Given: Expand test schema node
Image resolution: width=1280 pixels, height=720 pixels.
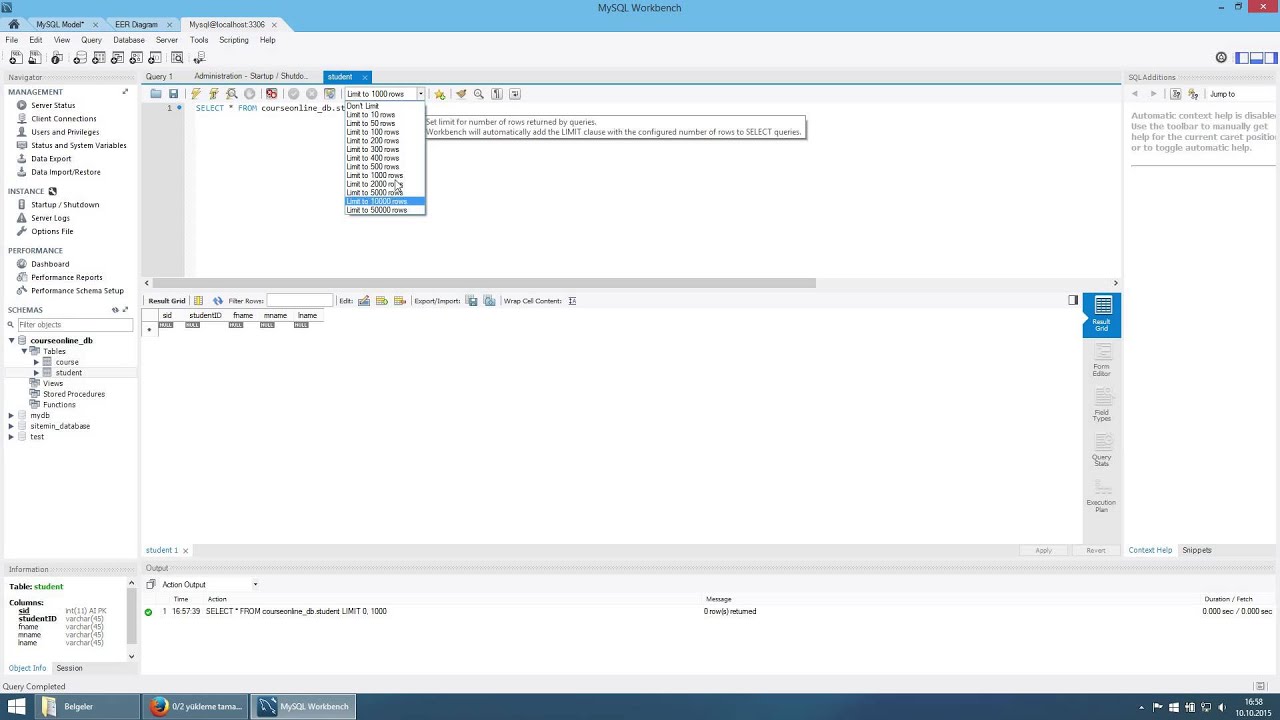Looking at the screenshot, I should pos(11,437).
